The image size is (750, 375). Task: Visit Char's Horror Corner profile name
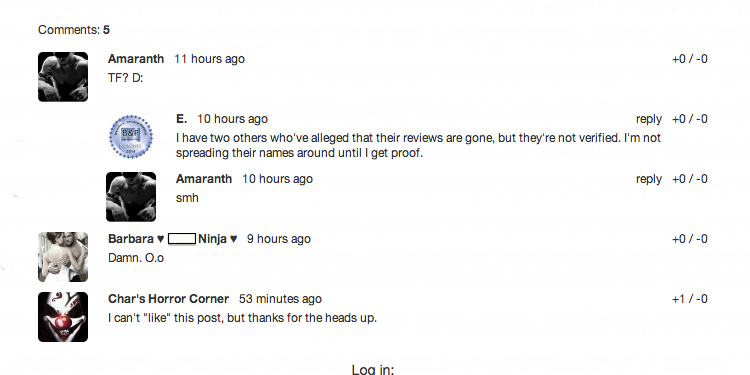[168, 299]
